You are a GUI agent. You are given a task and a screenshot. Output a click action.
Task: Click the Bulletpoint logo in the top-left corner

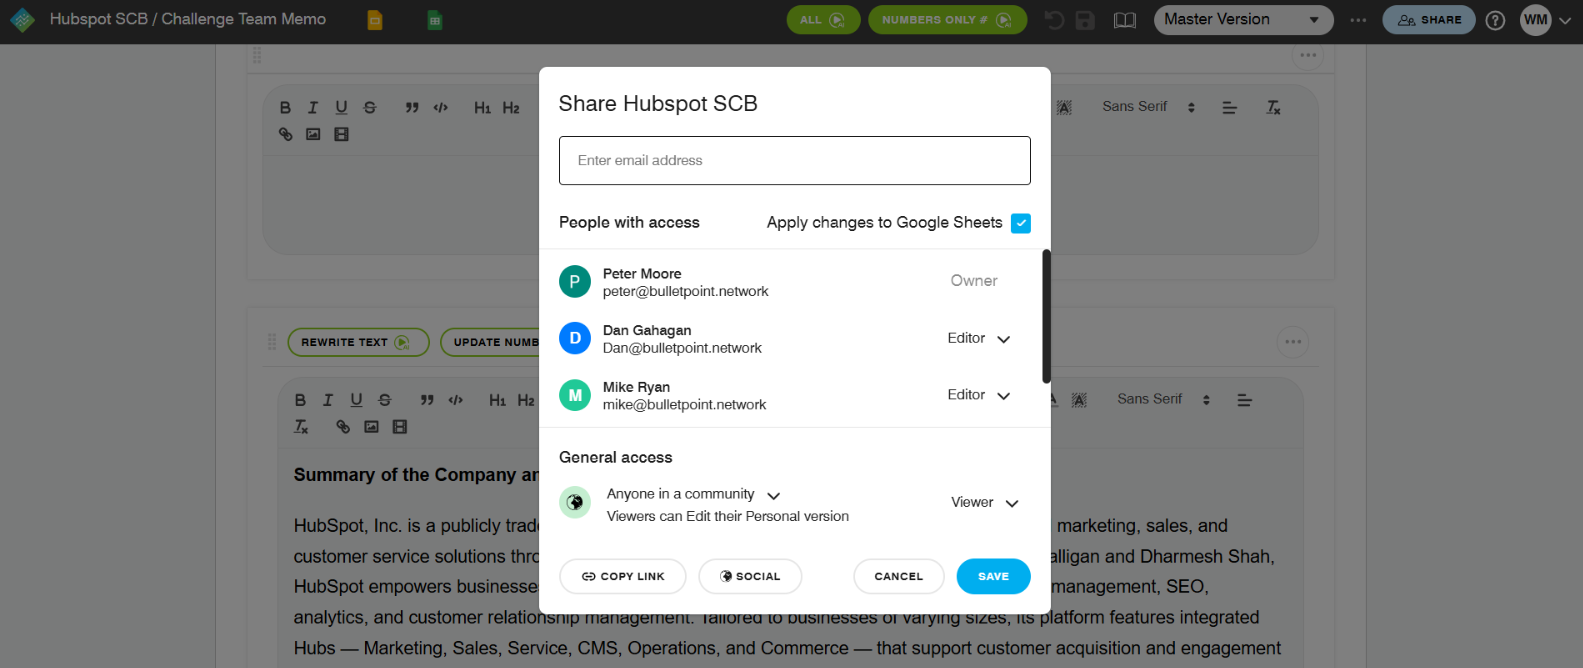tap(22, 20)
